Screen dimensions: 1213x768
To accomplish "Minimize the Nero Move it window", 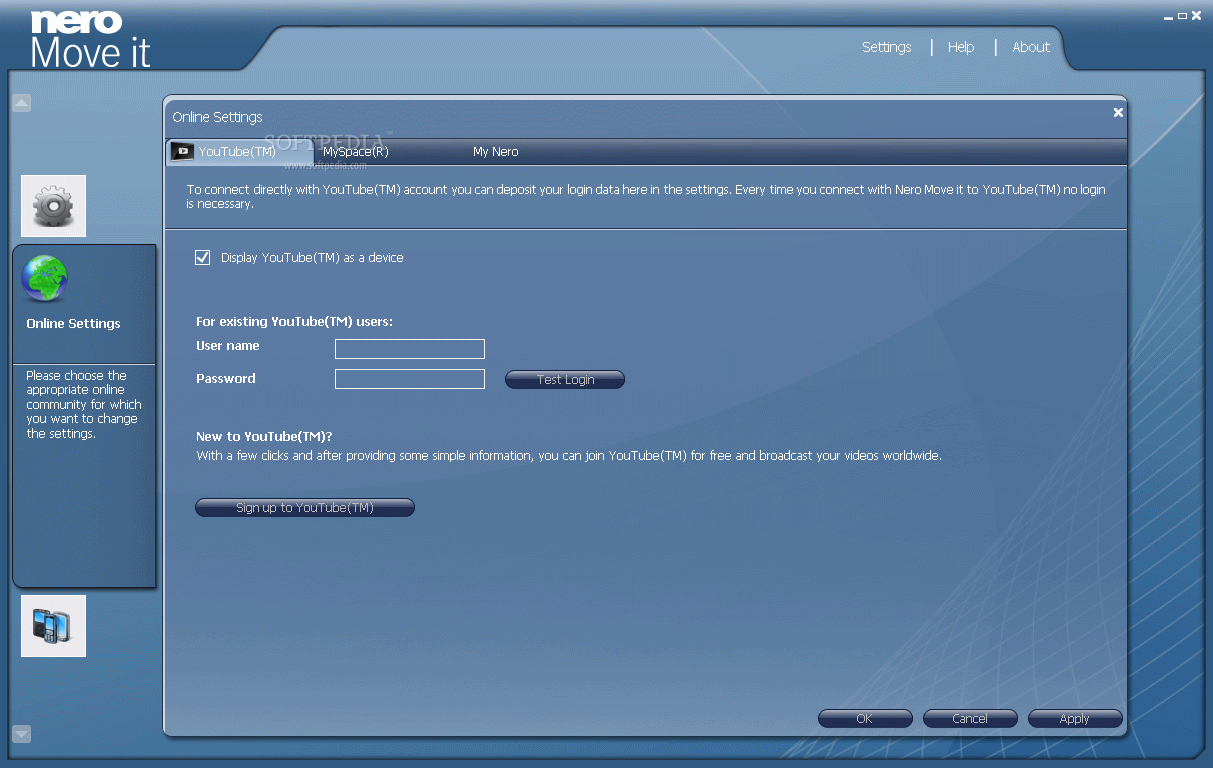I will [1168, 16].
